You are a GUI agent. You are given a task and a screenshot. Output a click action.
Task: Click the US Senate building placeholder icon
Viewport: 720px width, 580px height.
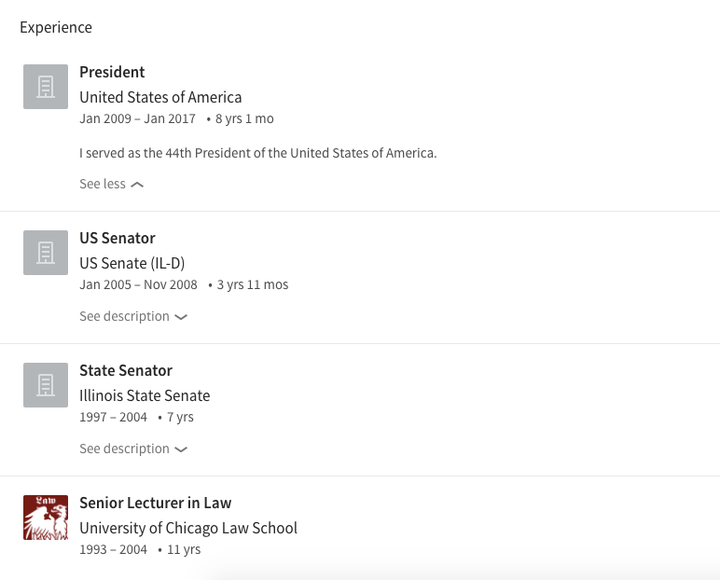click(45, 253)
